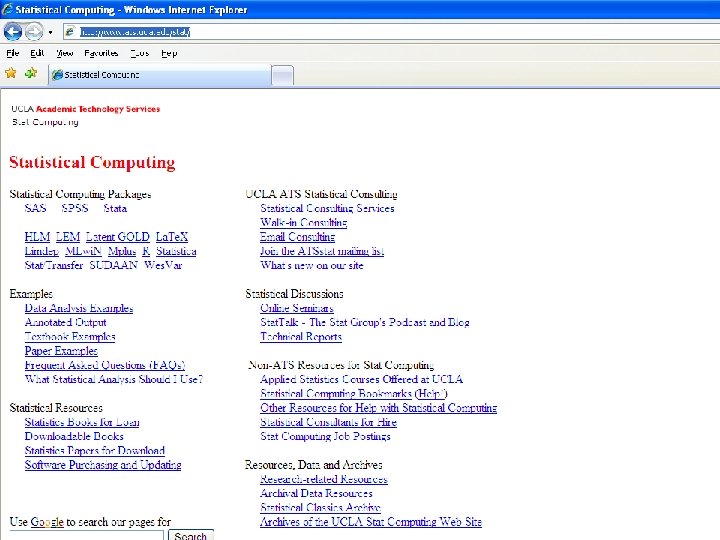Click the Search button
720x540 pixels.
[x=191, y=535]
